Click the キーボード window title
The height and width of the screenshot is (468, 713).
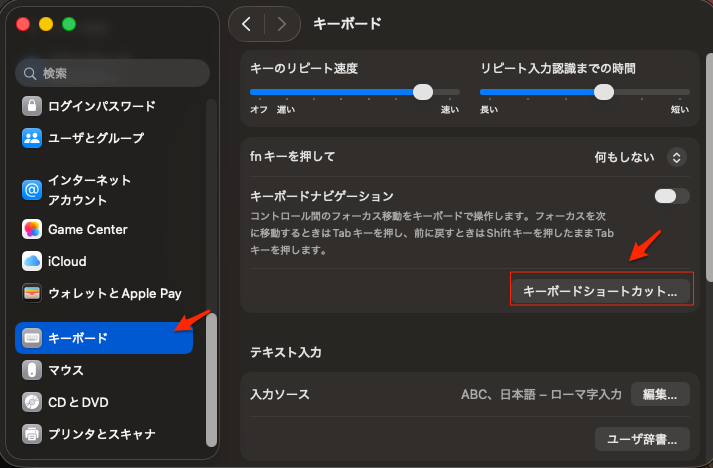pyautogui.click(x=347, y=24)
